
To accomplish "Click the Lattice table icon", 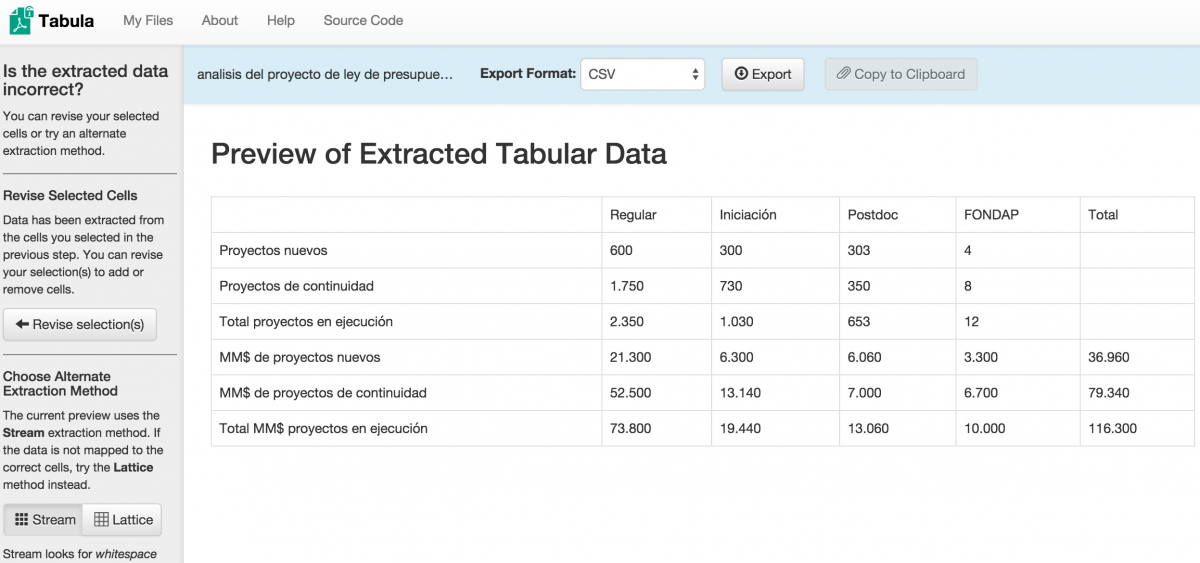I will click(101, 520).
